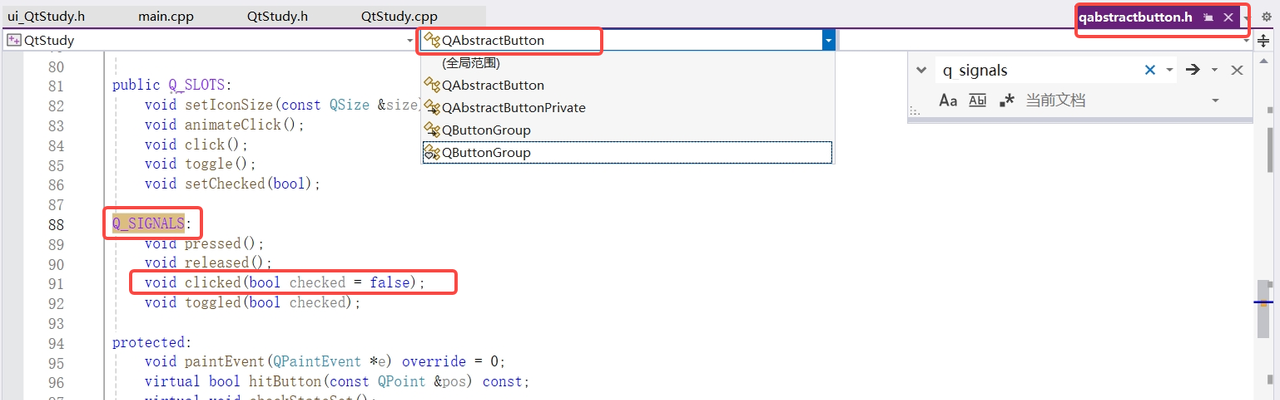Viewport: 1280px width, 400px height.
Task: Open the search scope 当前文档 dropdown
Action: click(1215, 100)
